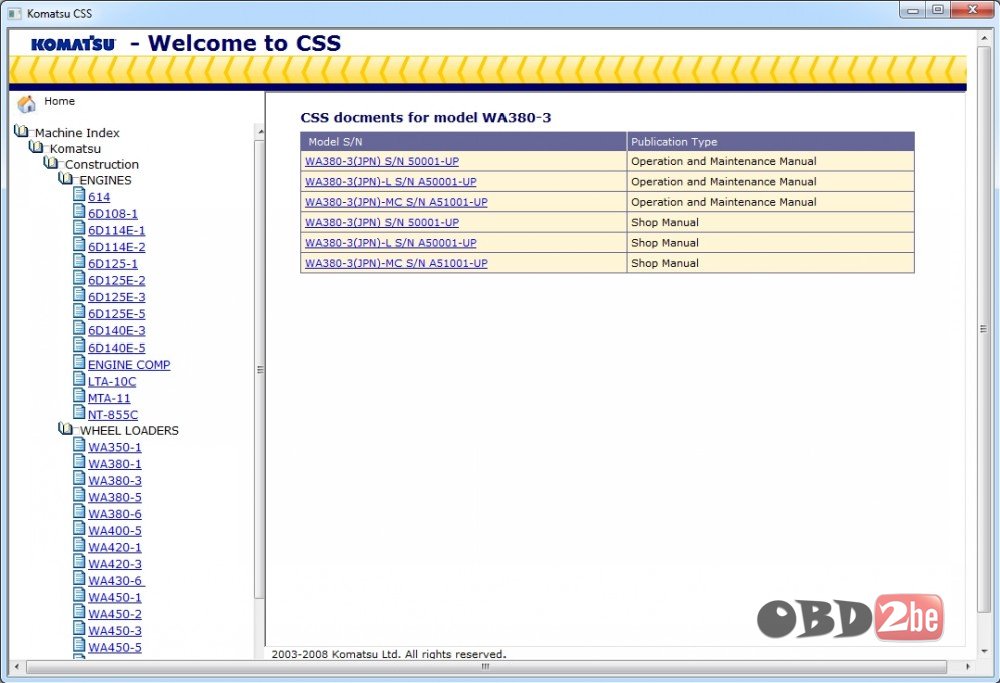
Task: Maximize the Komatsu CSS window
Action: point(938,10)
